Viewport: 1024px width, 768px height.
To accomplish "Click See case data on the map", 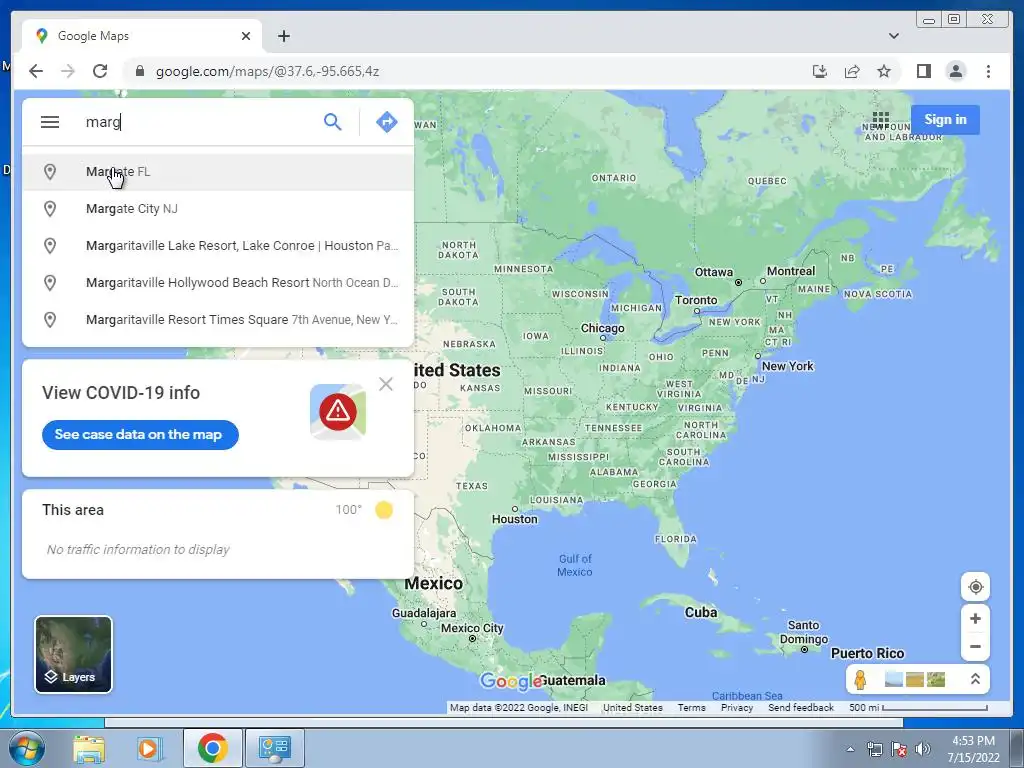I will tap(140, 434).
